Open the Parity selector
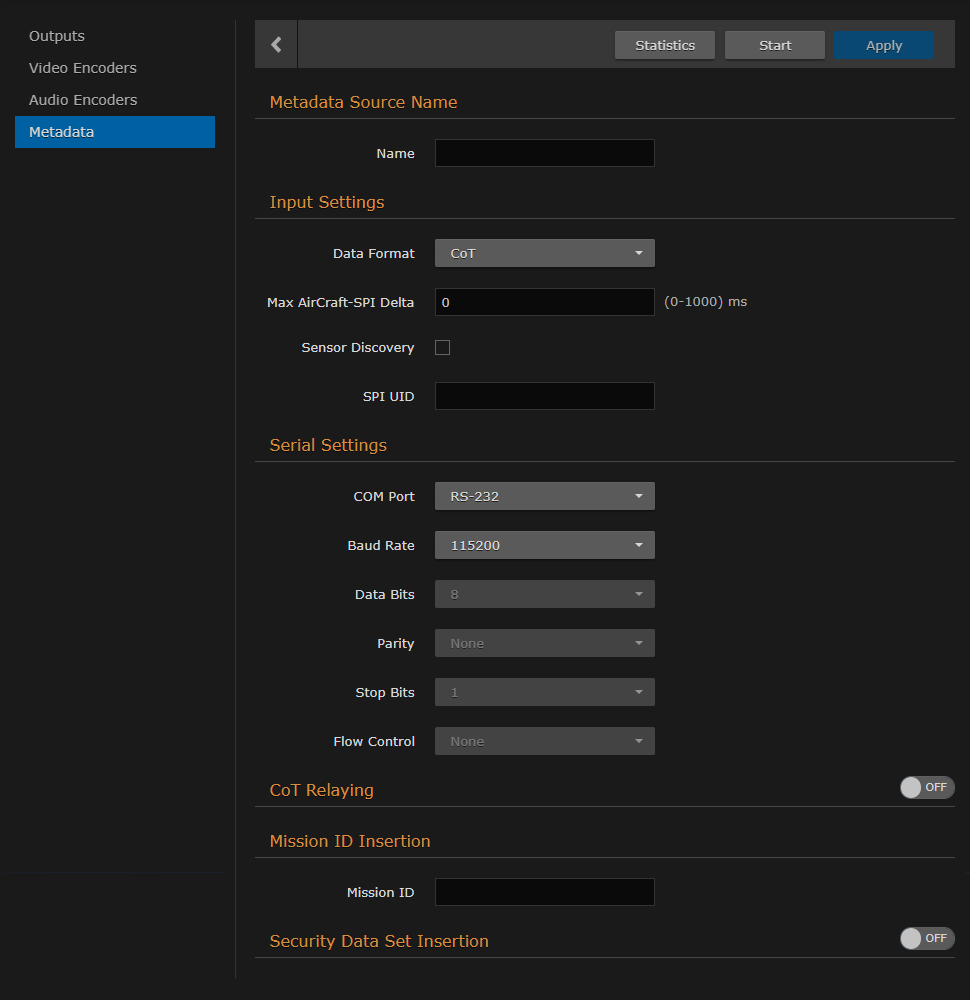970x1000 pixels. [x=544, y=642]
